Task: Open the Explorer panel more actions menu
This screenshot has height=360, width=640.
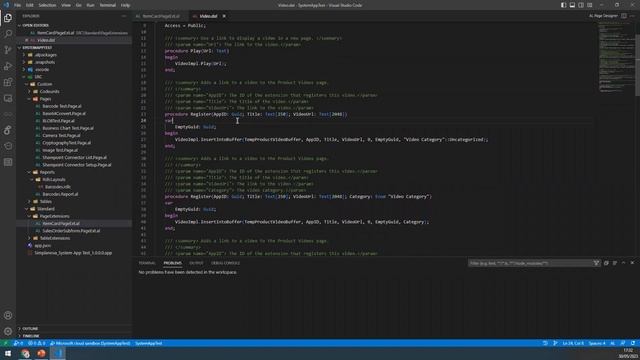Action: click(124, 16)
